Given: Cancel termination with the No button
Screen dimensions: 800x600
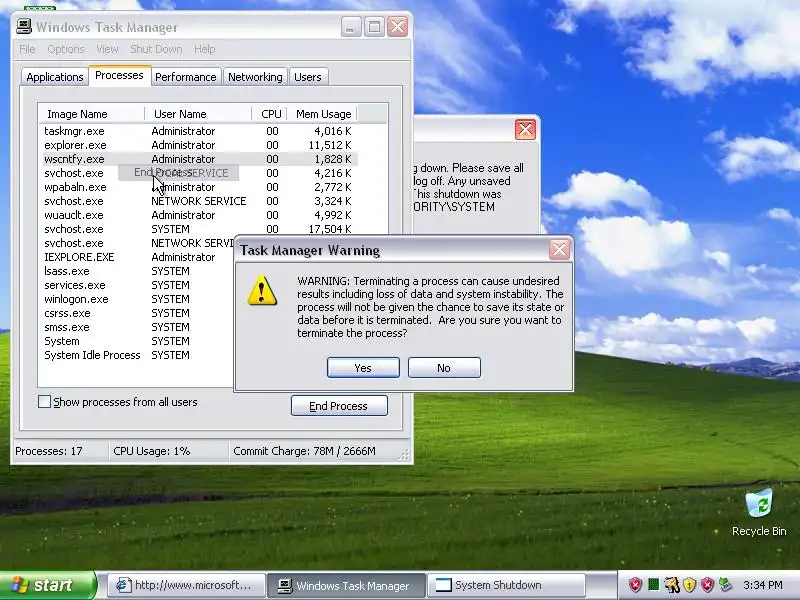Looking at the screenshot, I should pyautogui.click(x=444, y=368).
